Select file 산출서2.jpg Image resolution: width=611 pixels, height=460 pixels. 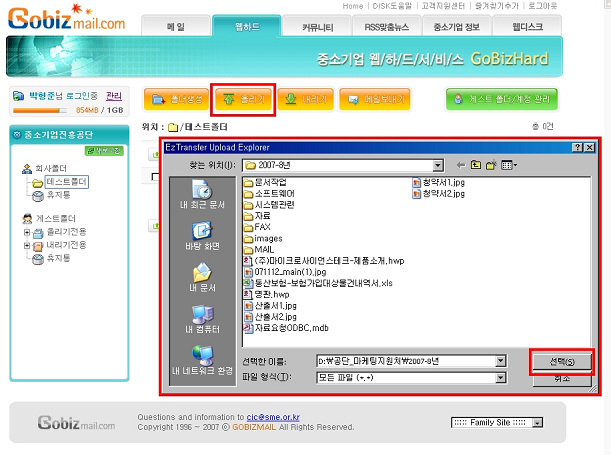[x=270, y=317]
